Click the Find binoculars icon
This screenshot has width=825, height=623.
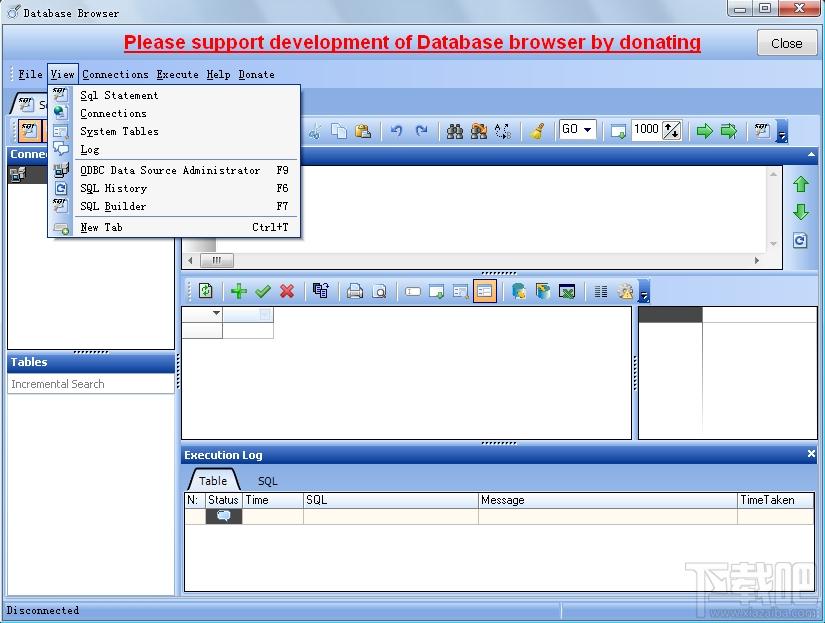point(455,131)
